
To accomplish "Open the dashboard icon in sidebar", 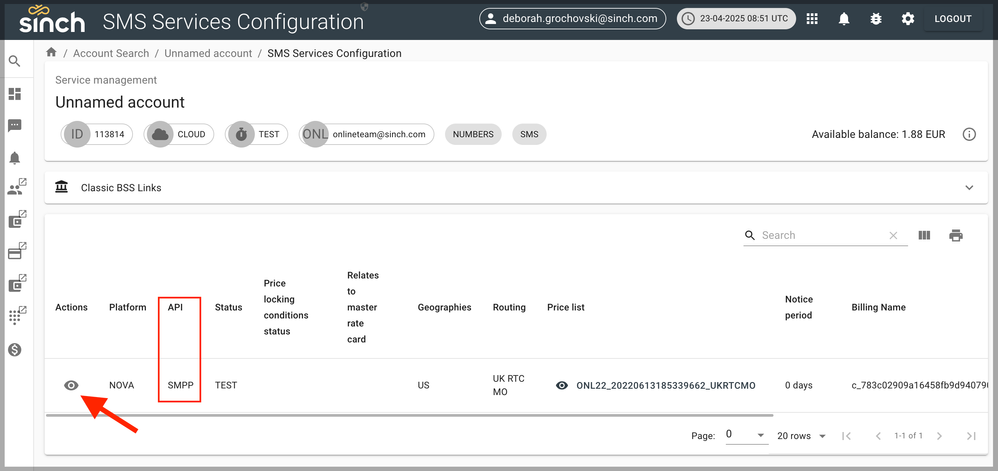I will pos(15,94).
